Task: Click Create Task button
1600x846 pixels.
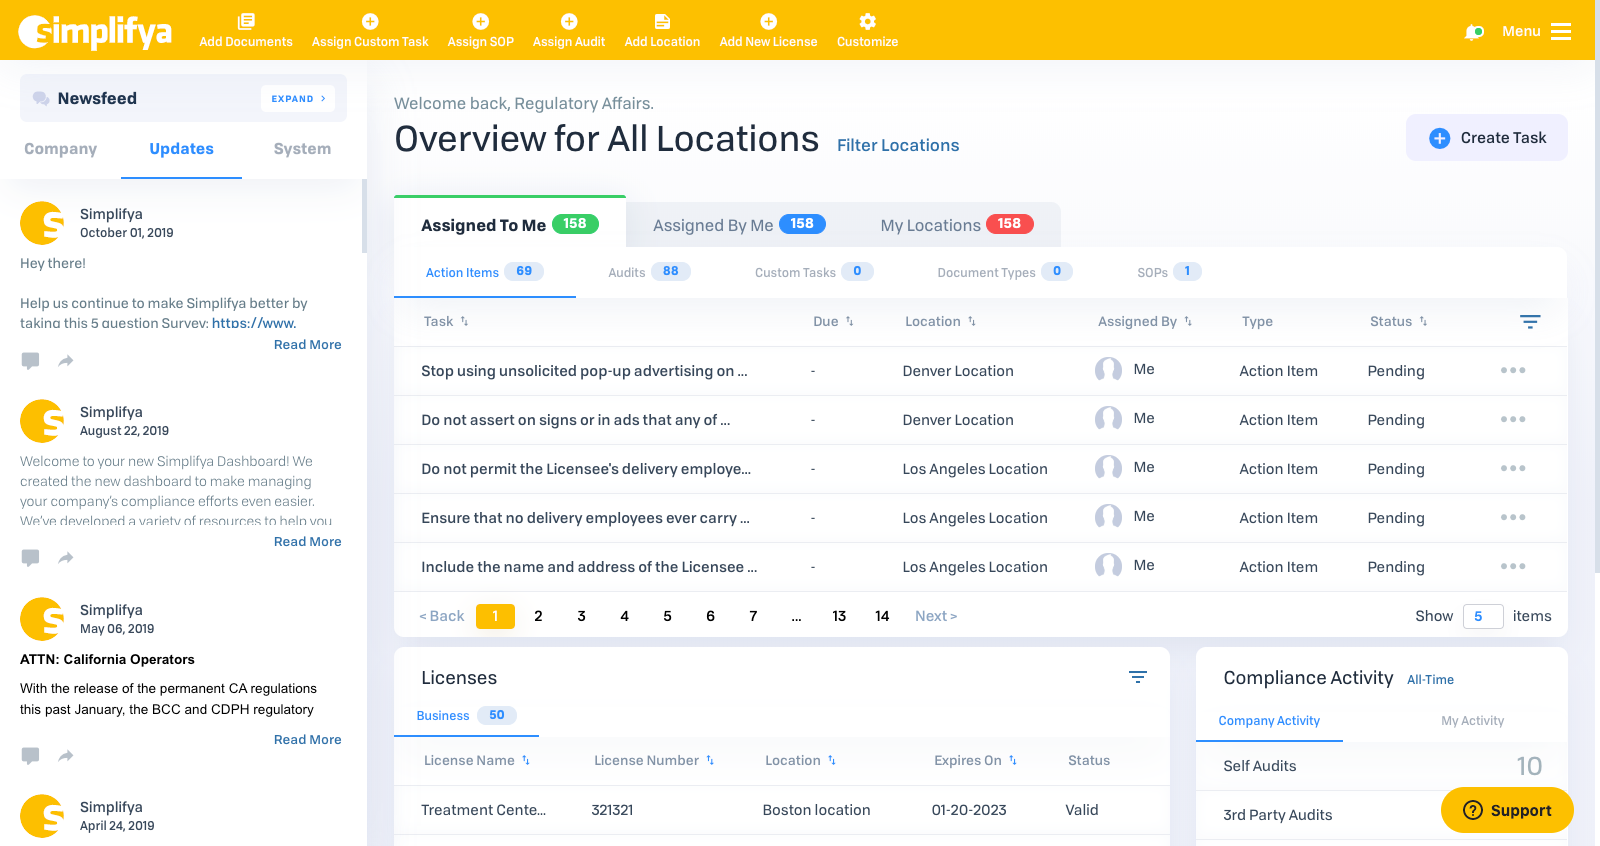Action: [1487, 138]
